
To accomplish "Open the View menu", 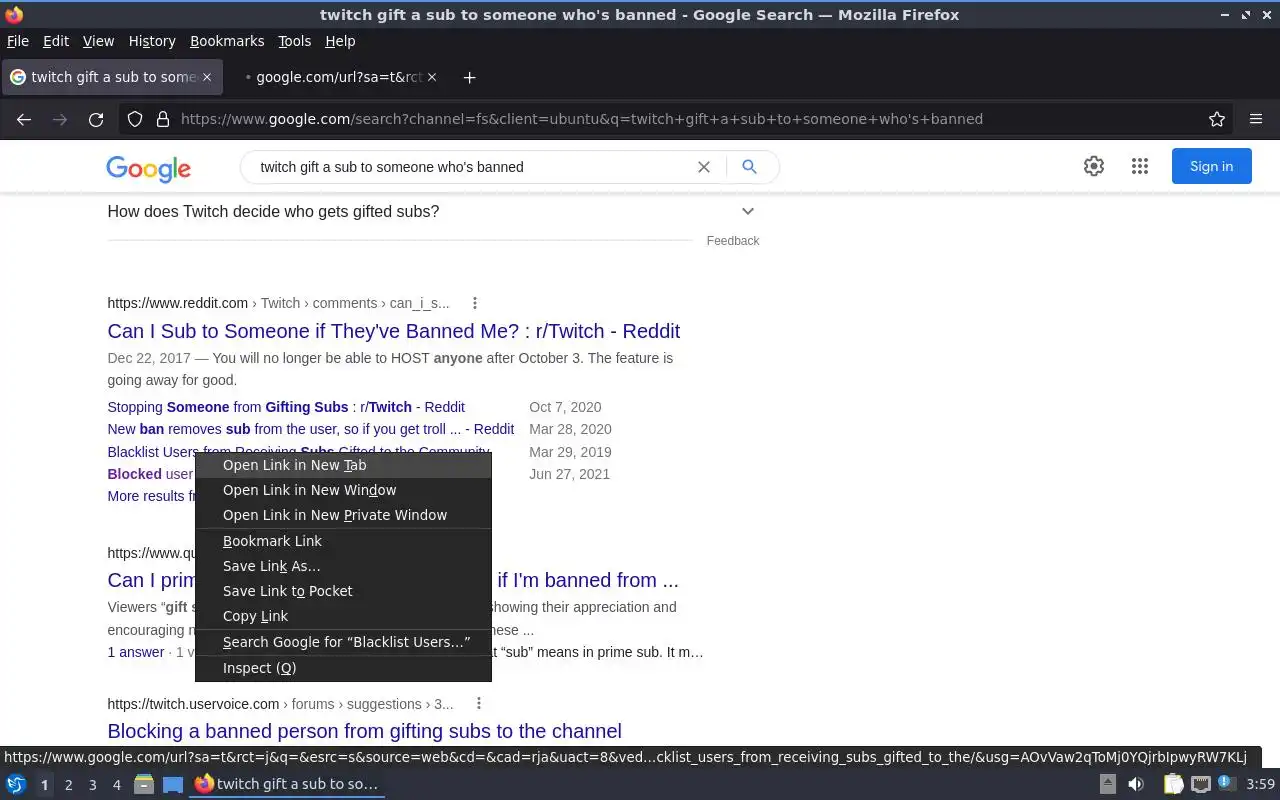I will point(98,41).
